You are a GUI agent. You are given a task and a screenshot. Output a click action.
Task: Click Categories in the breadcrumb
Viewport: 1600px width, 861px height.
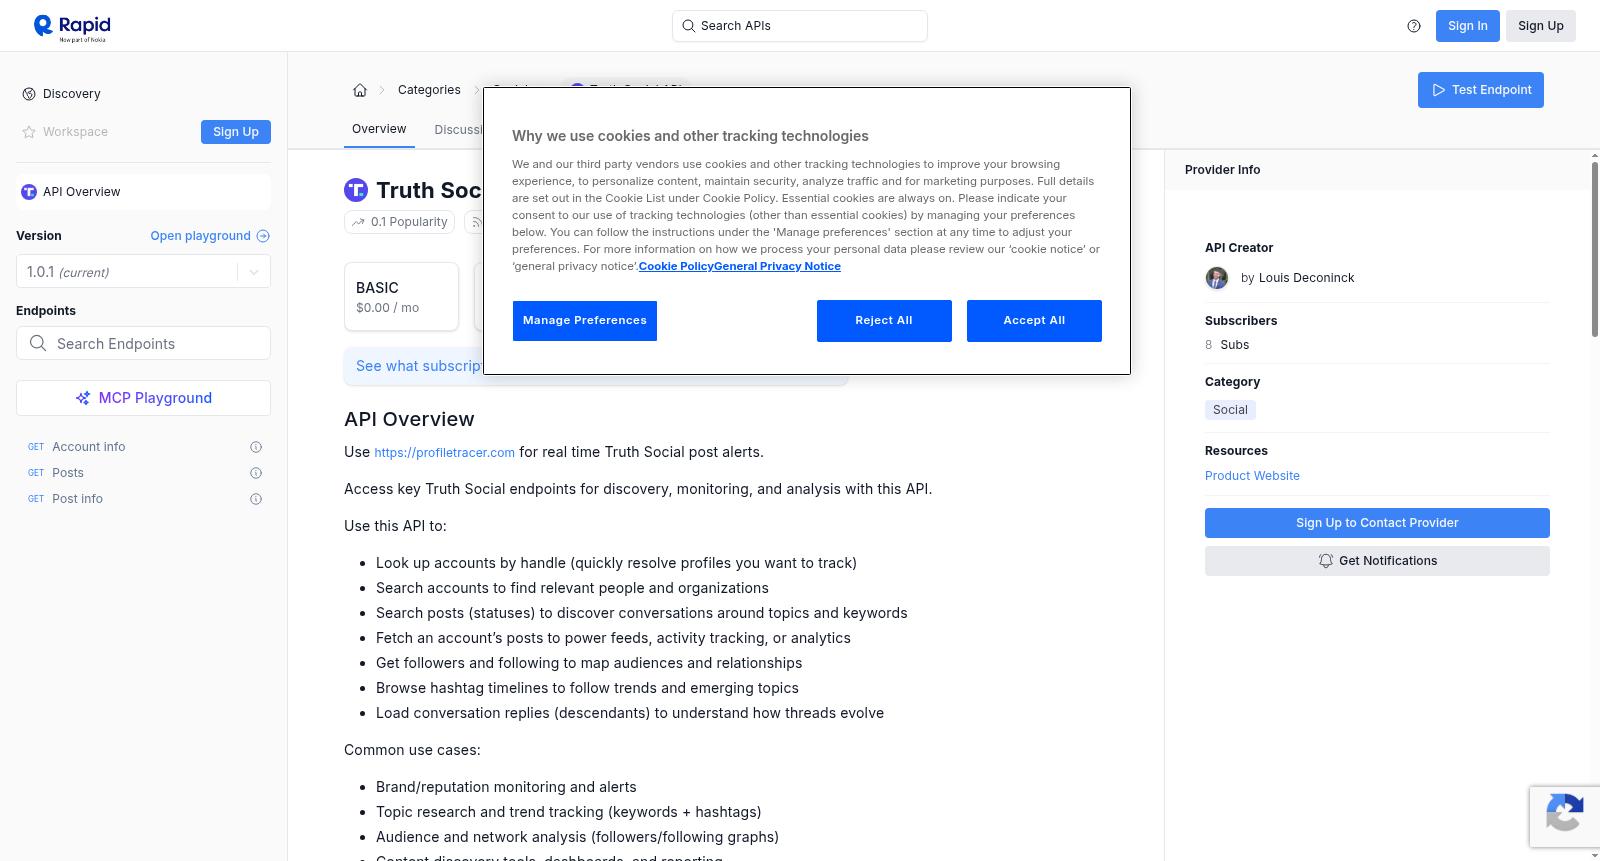[429, 90]
